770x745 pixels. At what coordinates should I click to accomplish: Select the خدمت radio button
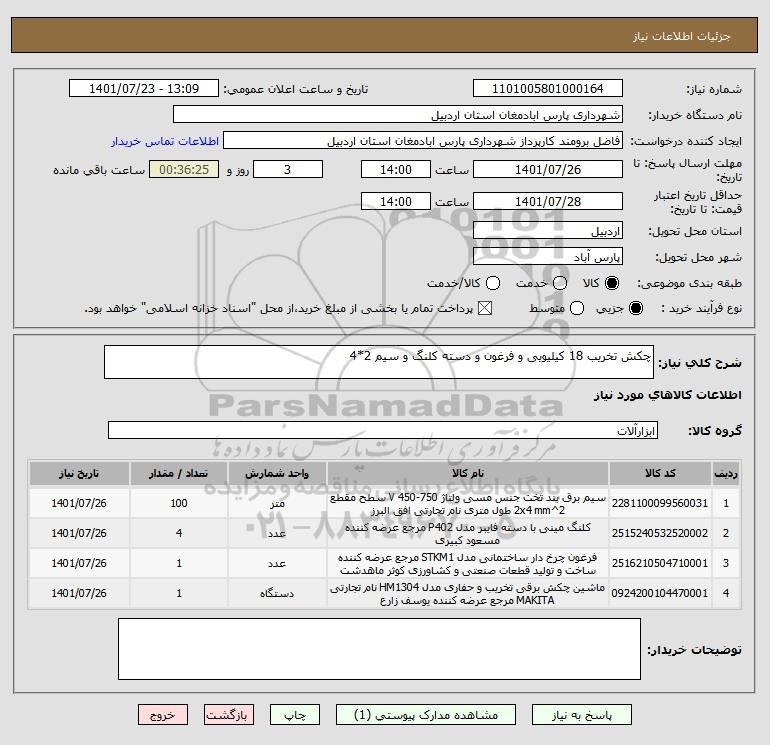(560, 283)
